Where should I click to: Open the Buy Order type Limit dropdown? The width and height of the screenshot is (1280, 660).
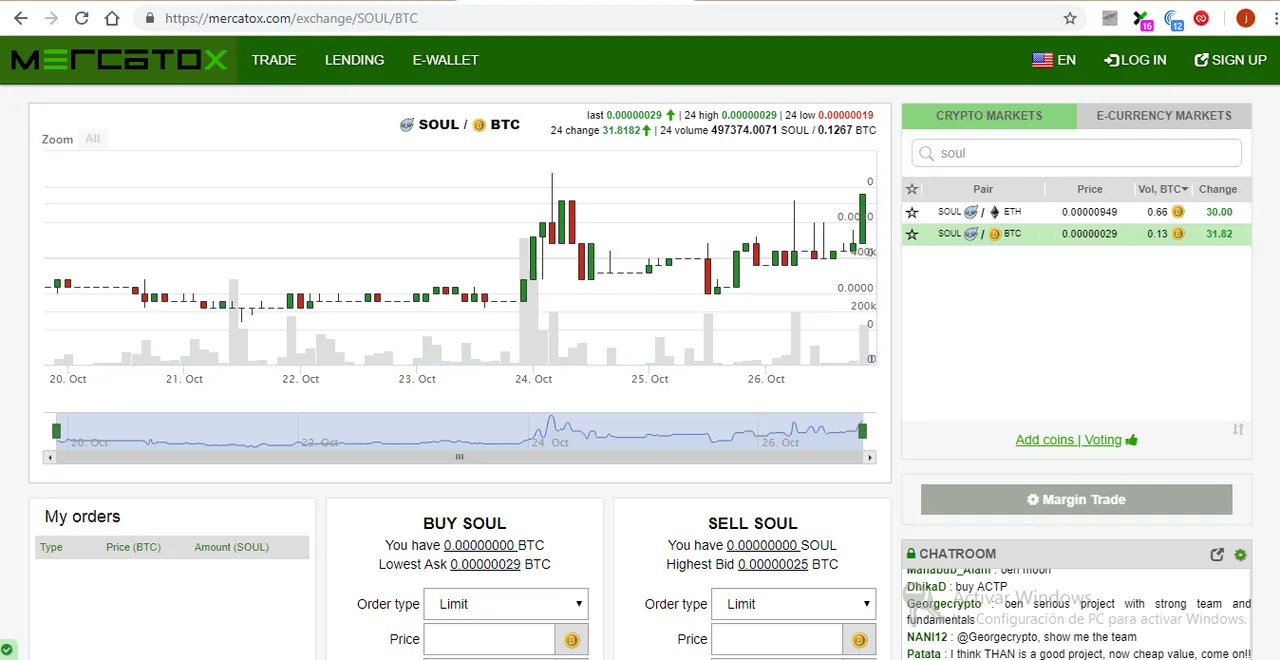pos(506,604)
